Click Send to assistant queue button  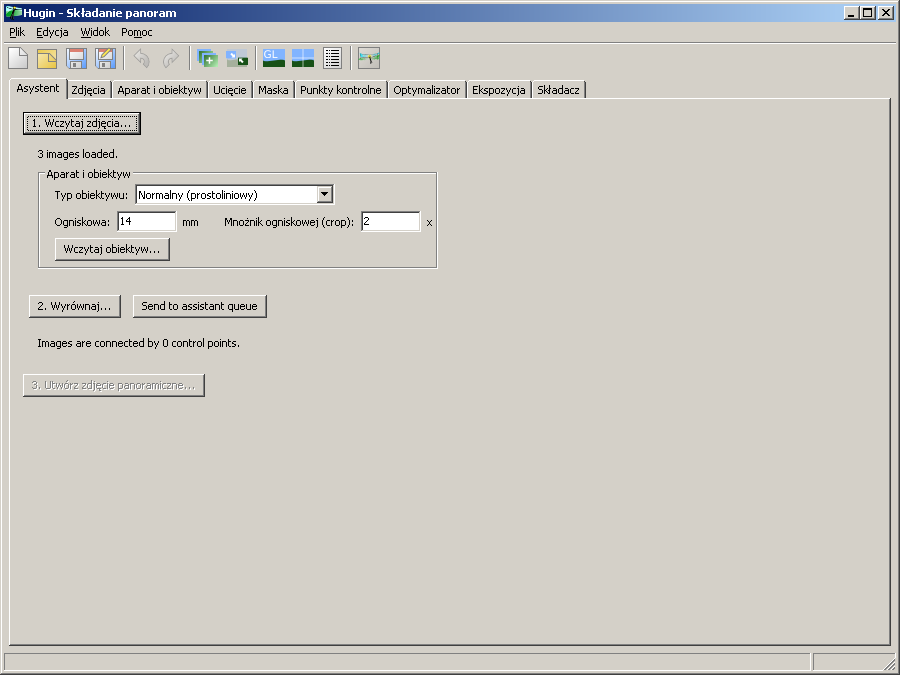200,306
